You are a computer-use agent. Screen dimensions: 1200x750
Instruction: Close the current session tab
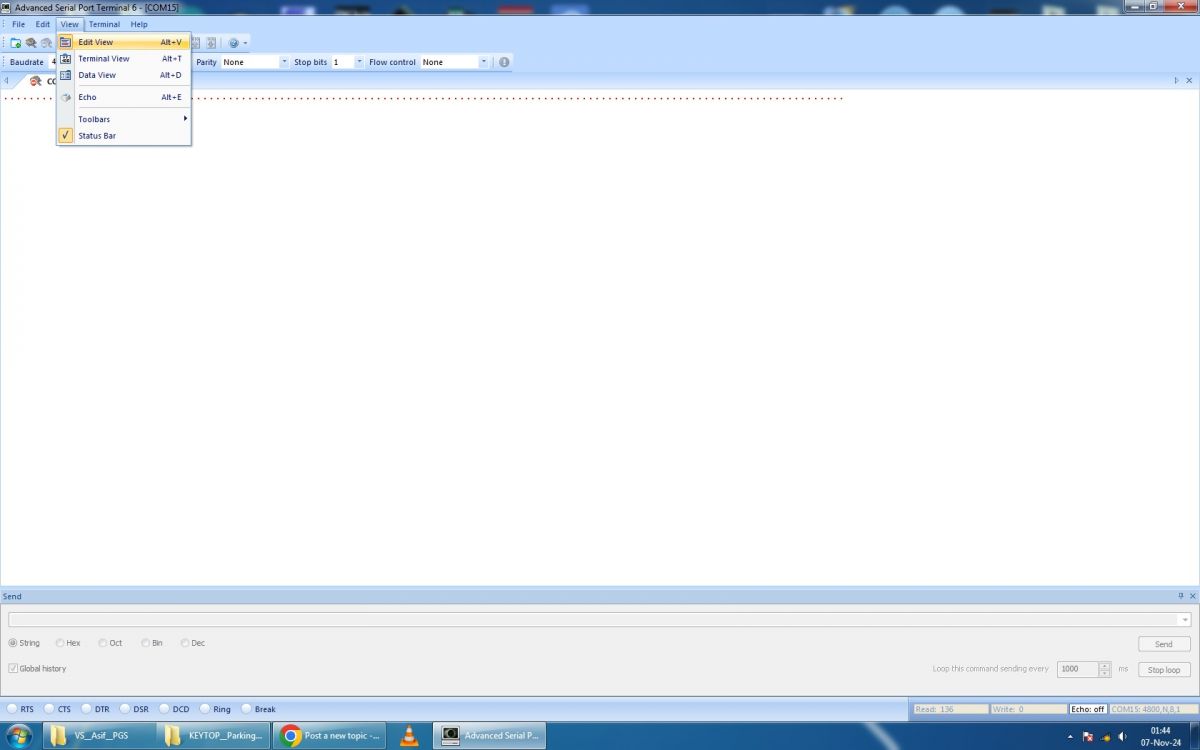click(1190, 81)
